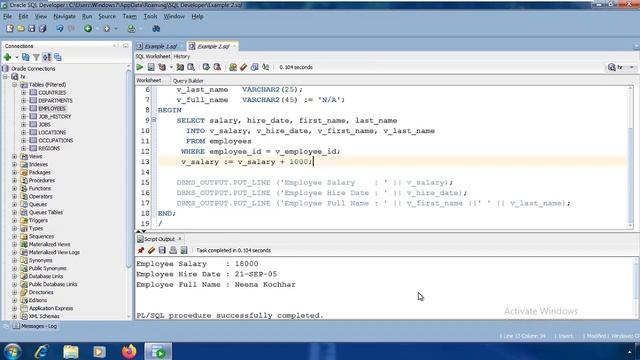Expand the EMPLOYEES table node
Image resolution: width=640 pixels, height=360 pixels.
(x=24, y=109)
